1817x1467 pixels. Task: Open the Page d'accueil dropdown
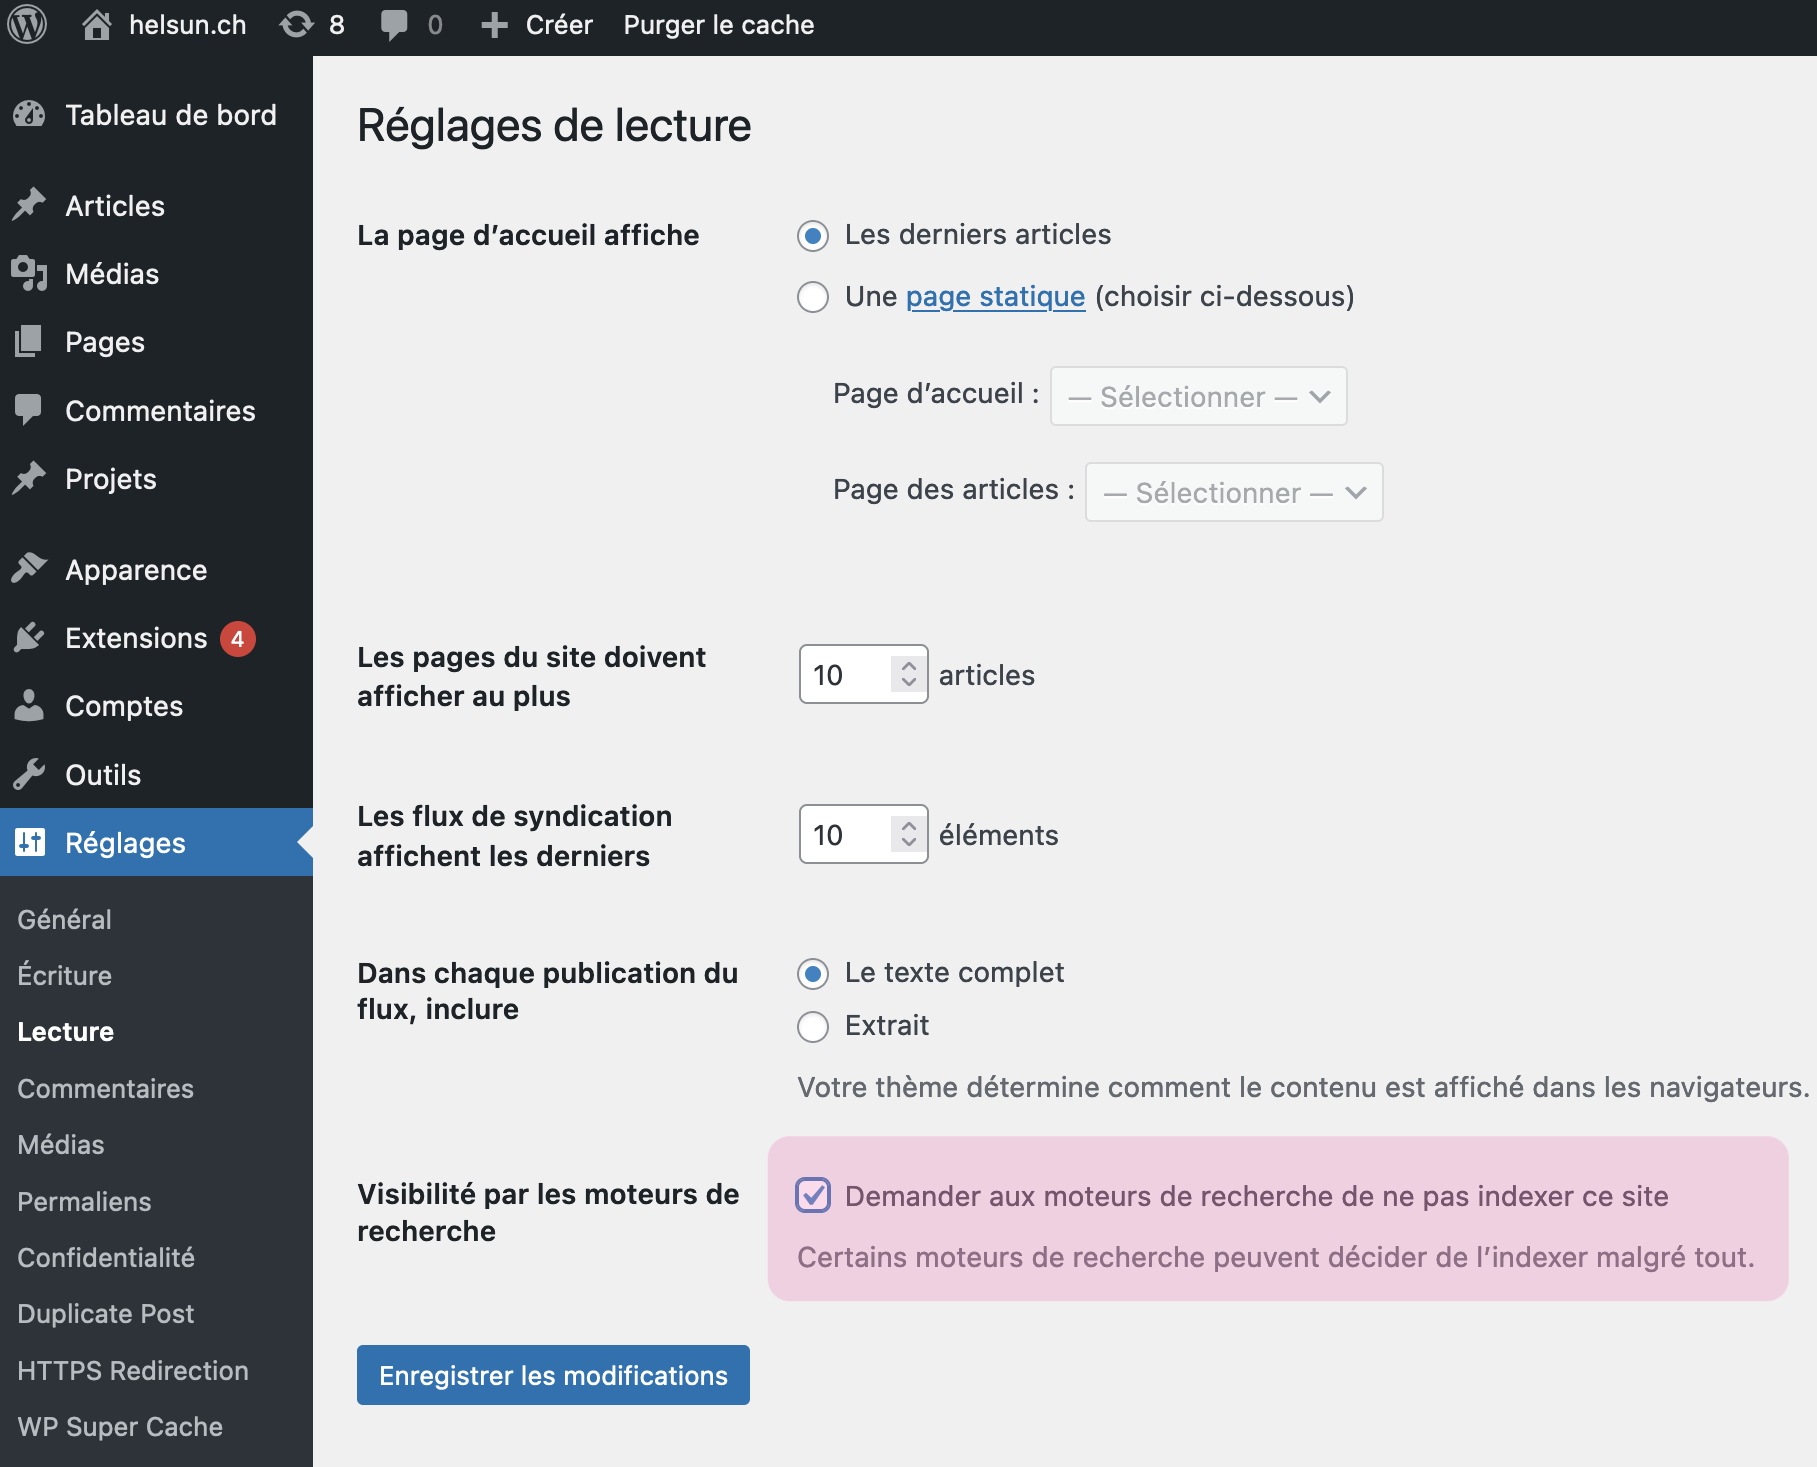[1198, 397]
